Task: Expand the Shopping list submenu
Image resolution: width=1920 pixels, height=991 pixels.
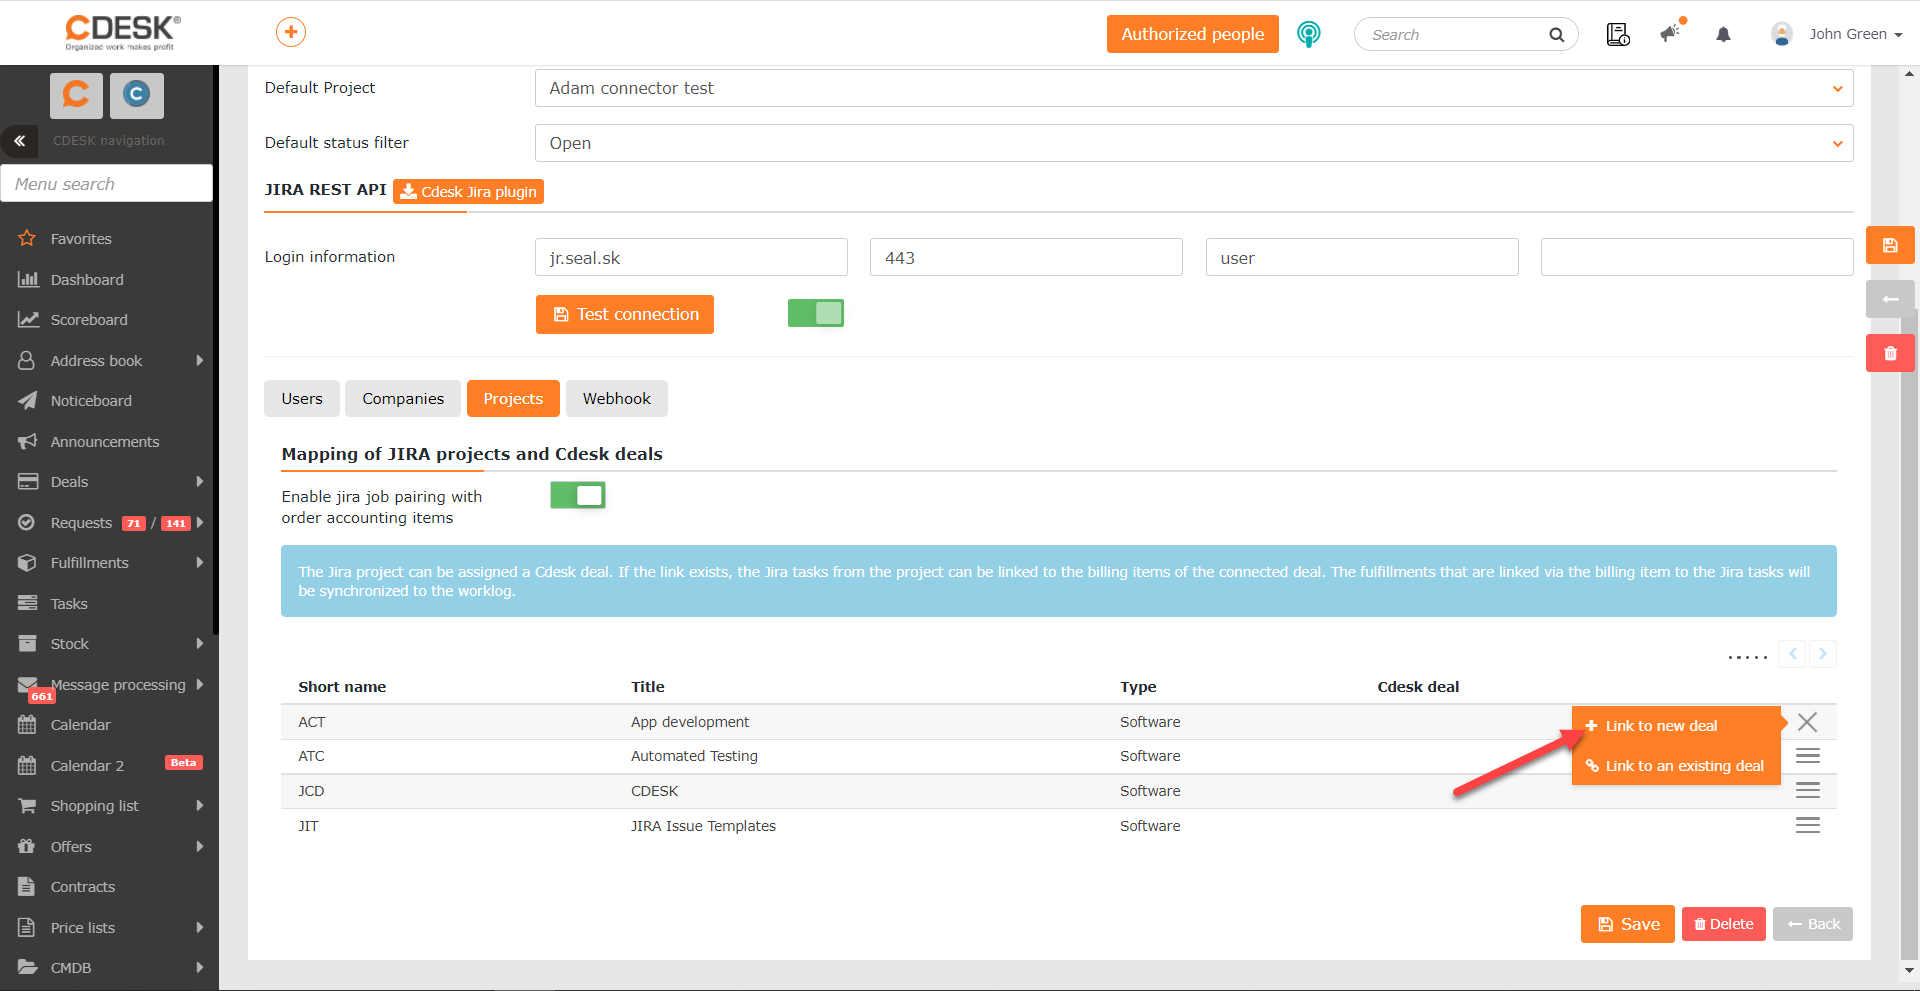Action: (x=200, y=806)
